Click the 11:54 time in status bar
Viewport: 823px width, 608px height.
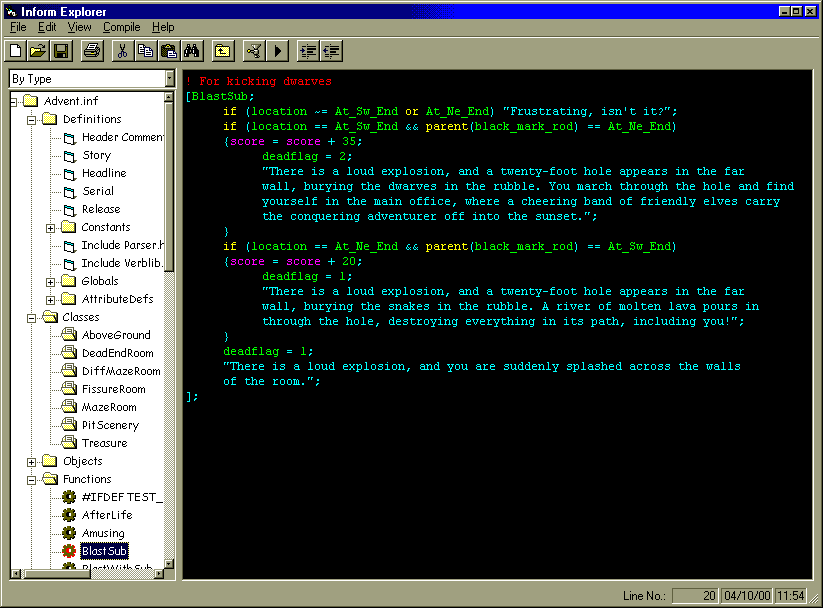[790, 596]
